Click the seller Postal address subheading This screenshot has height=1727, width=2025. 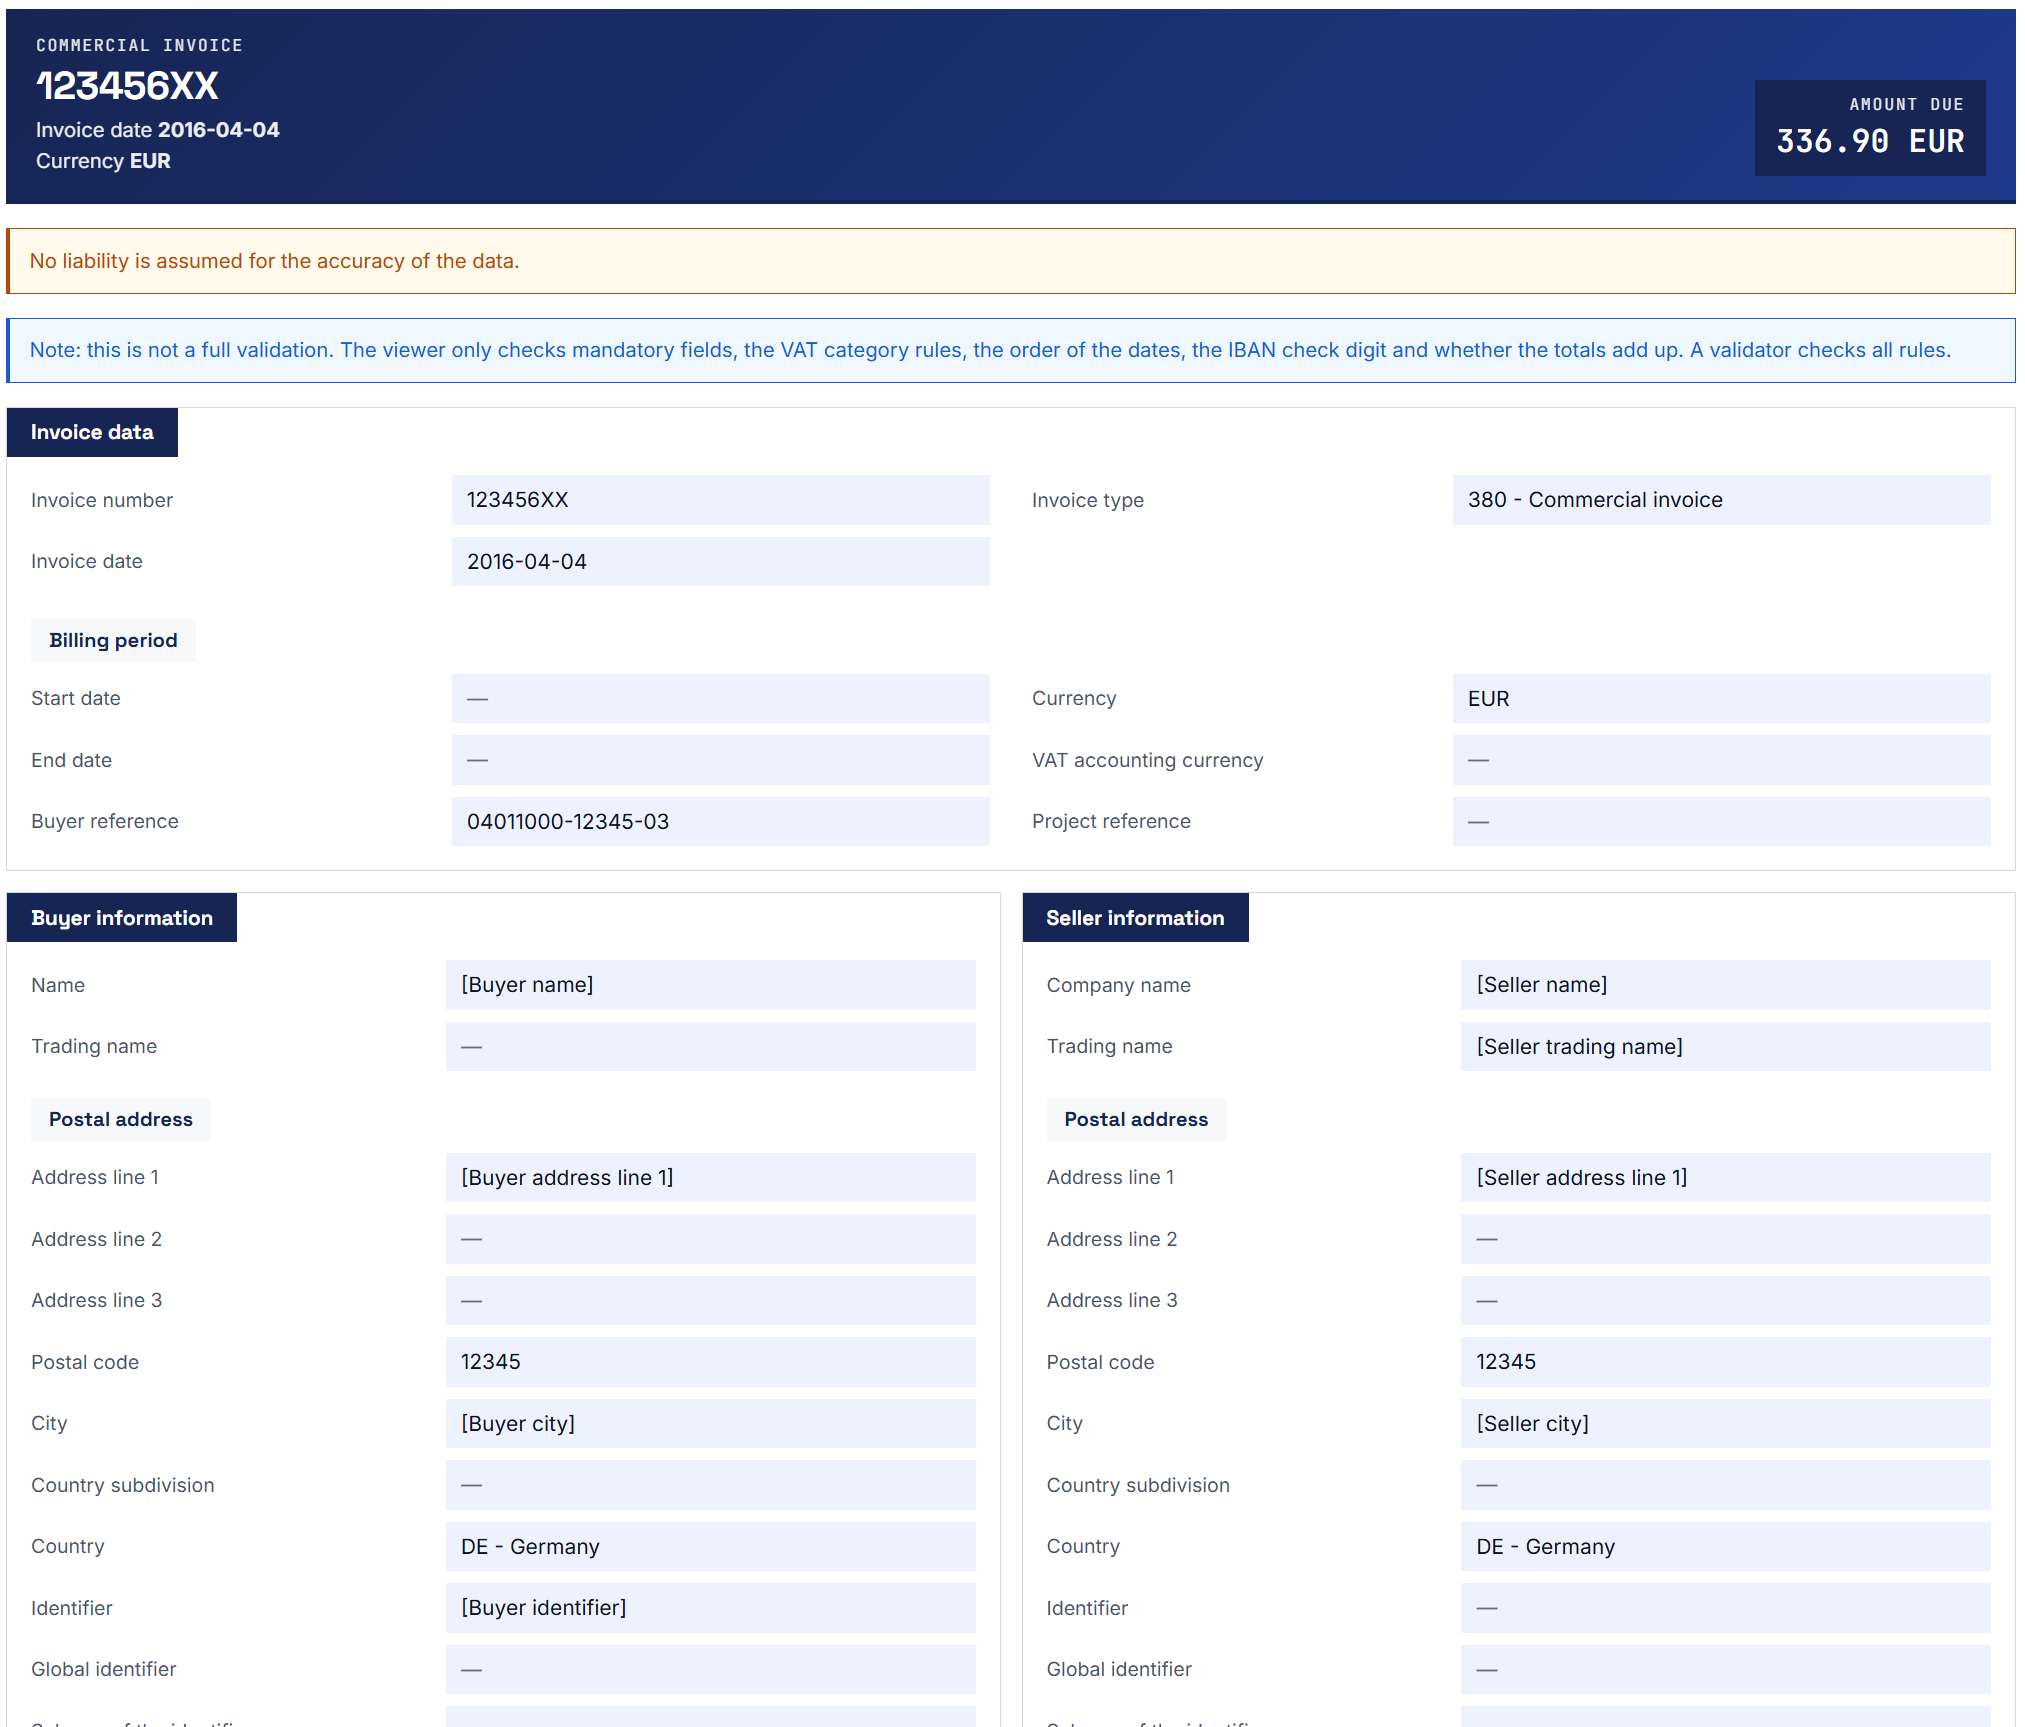1136,1120
